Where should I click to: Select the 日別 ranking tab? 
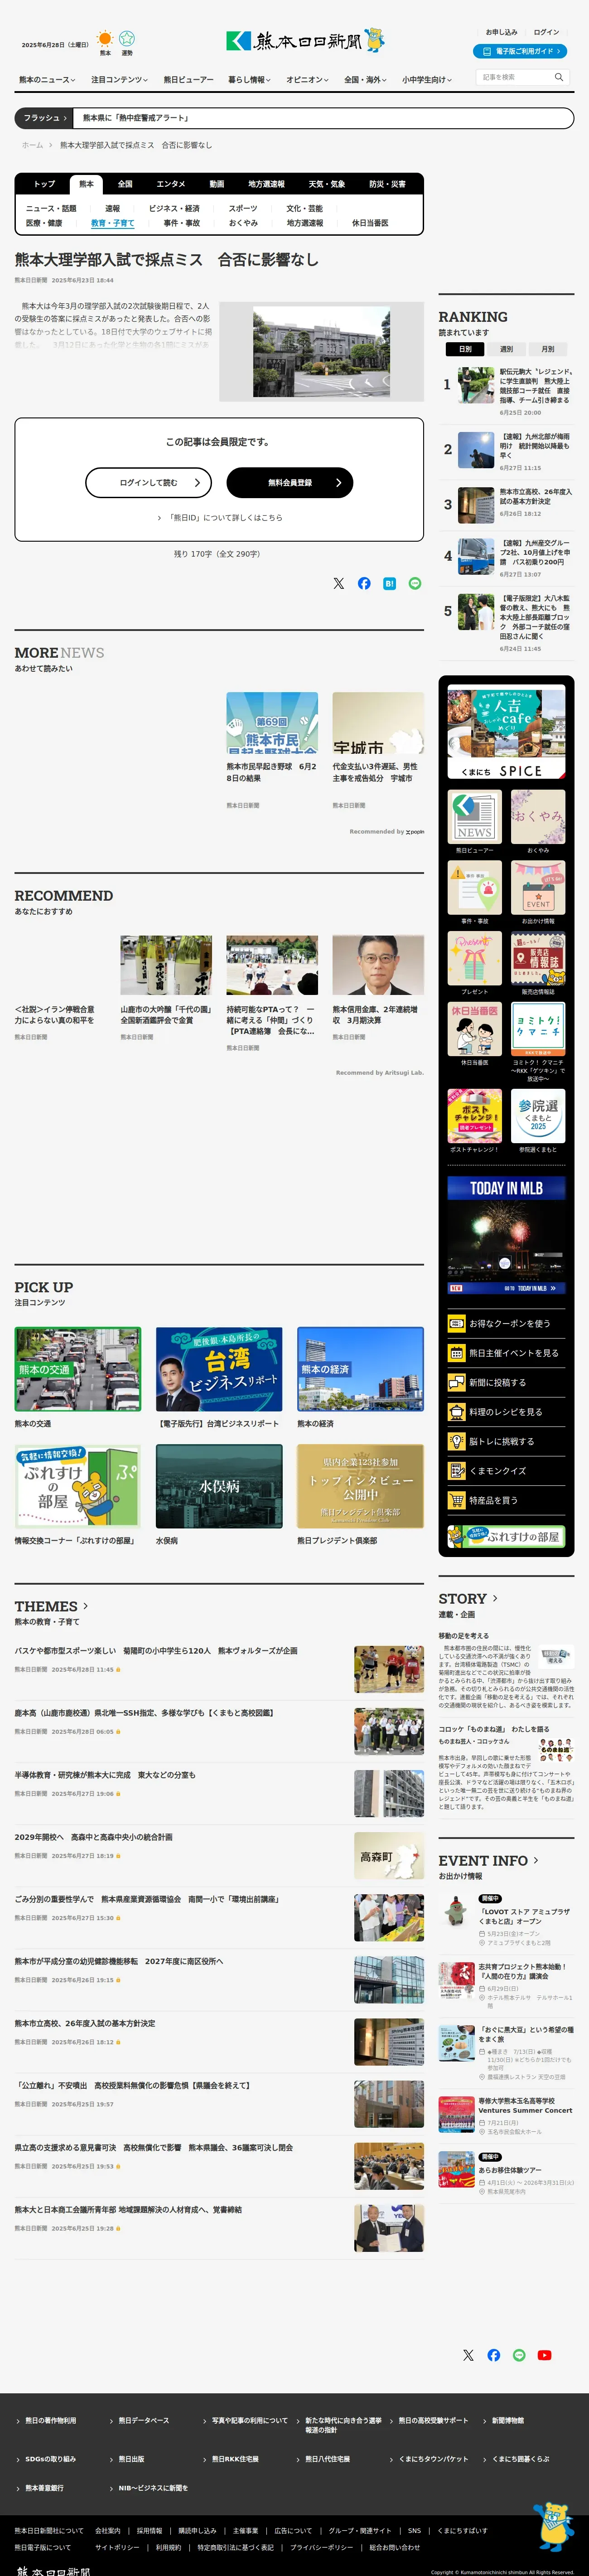click(465, 349)
